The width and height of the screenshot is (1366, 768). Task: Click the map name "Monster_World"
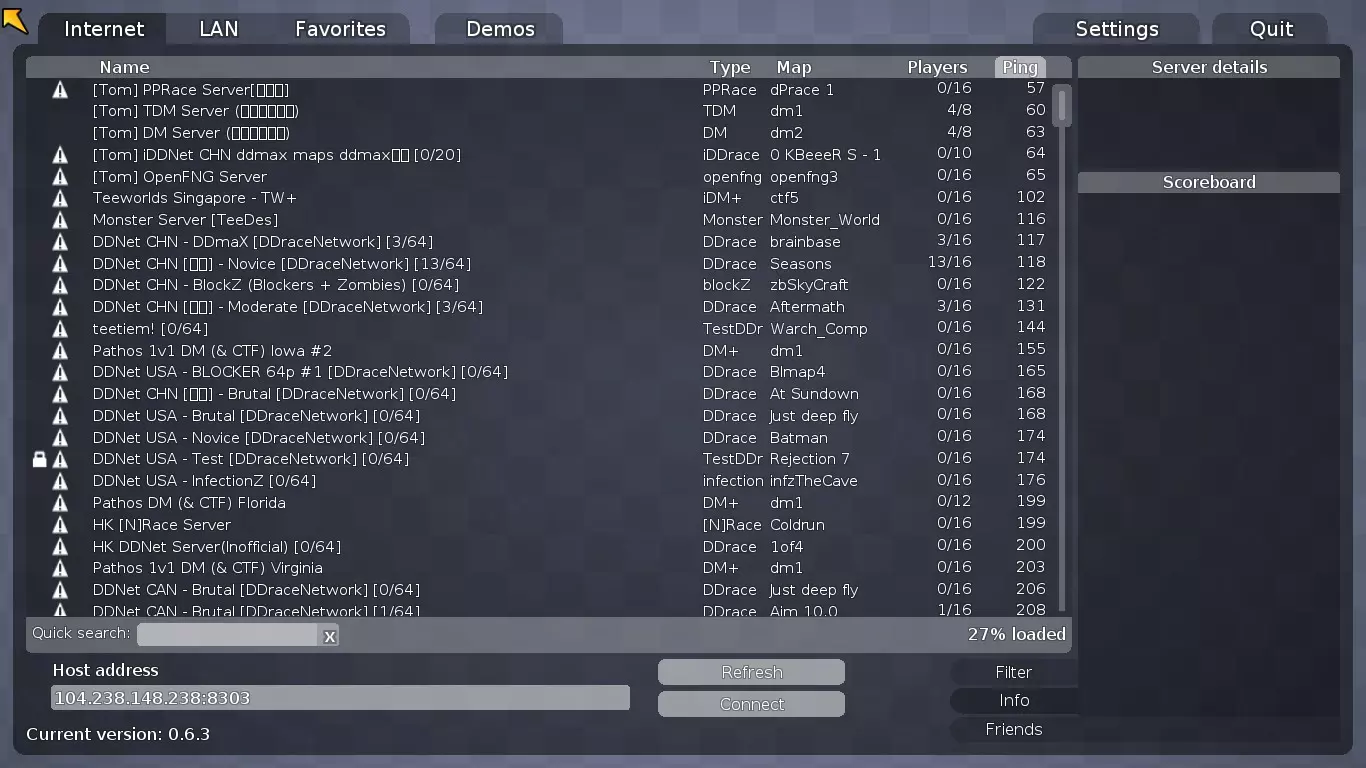[x=825, y=220]
